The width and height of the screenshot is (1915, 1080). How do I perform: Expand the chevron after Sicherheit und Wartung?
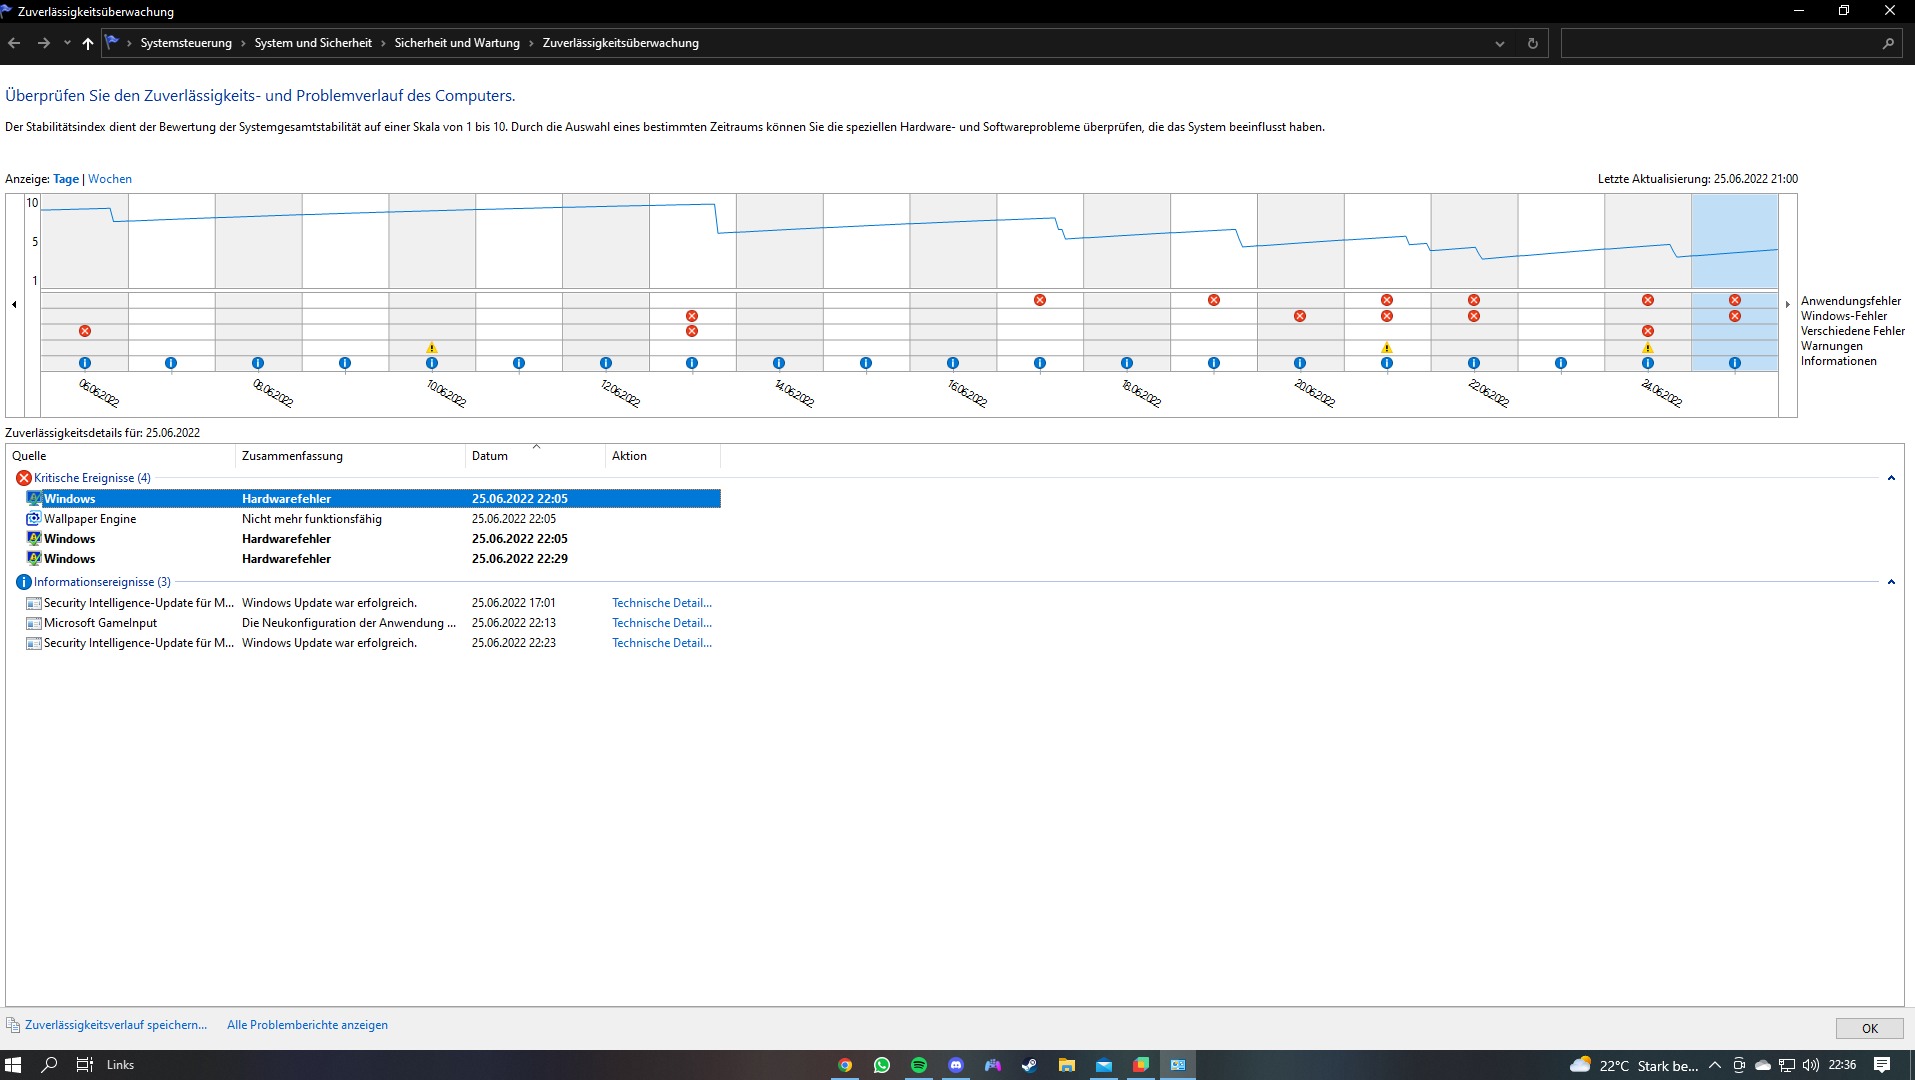531,43
